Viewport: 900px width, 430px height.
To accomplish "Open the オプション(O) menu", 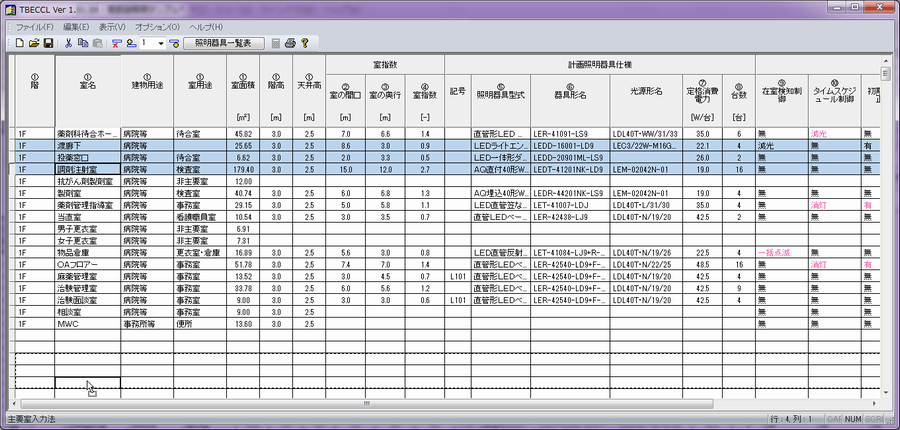I will click(x=157, y=26).
